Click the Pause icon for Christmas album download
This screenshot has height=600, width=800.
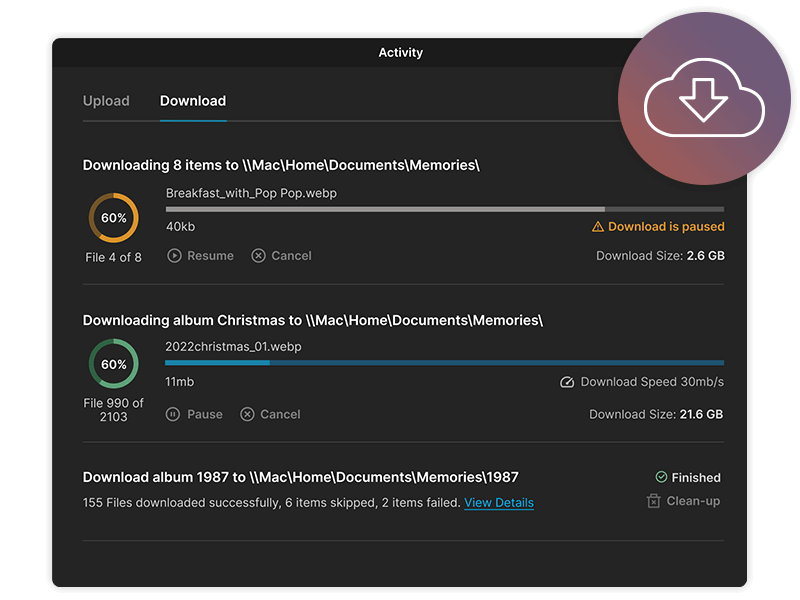pos(173,414)
